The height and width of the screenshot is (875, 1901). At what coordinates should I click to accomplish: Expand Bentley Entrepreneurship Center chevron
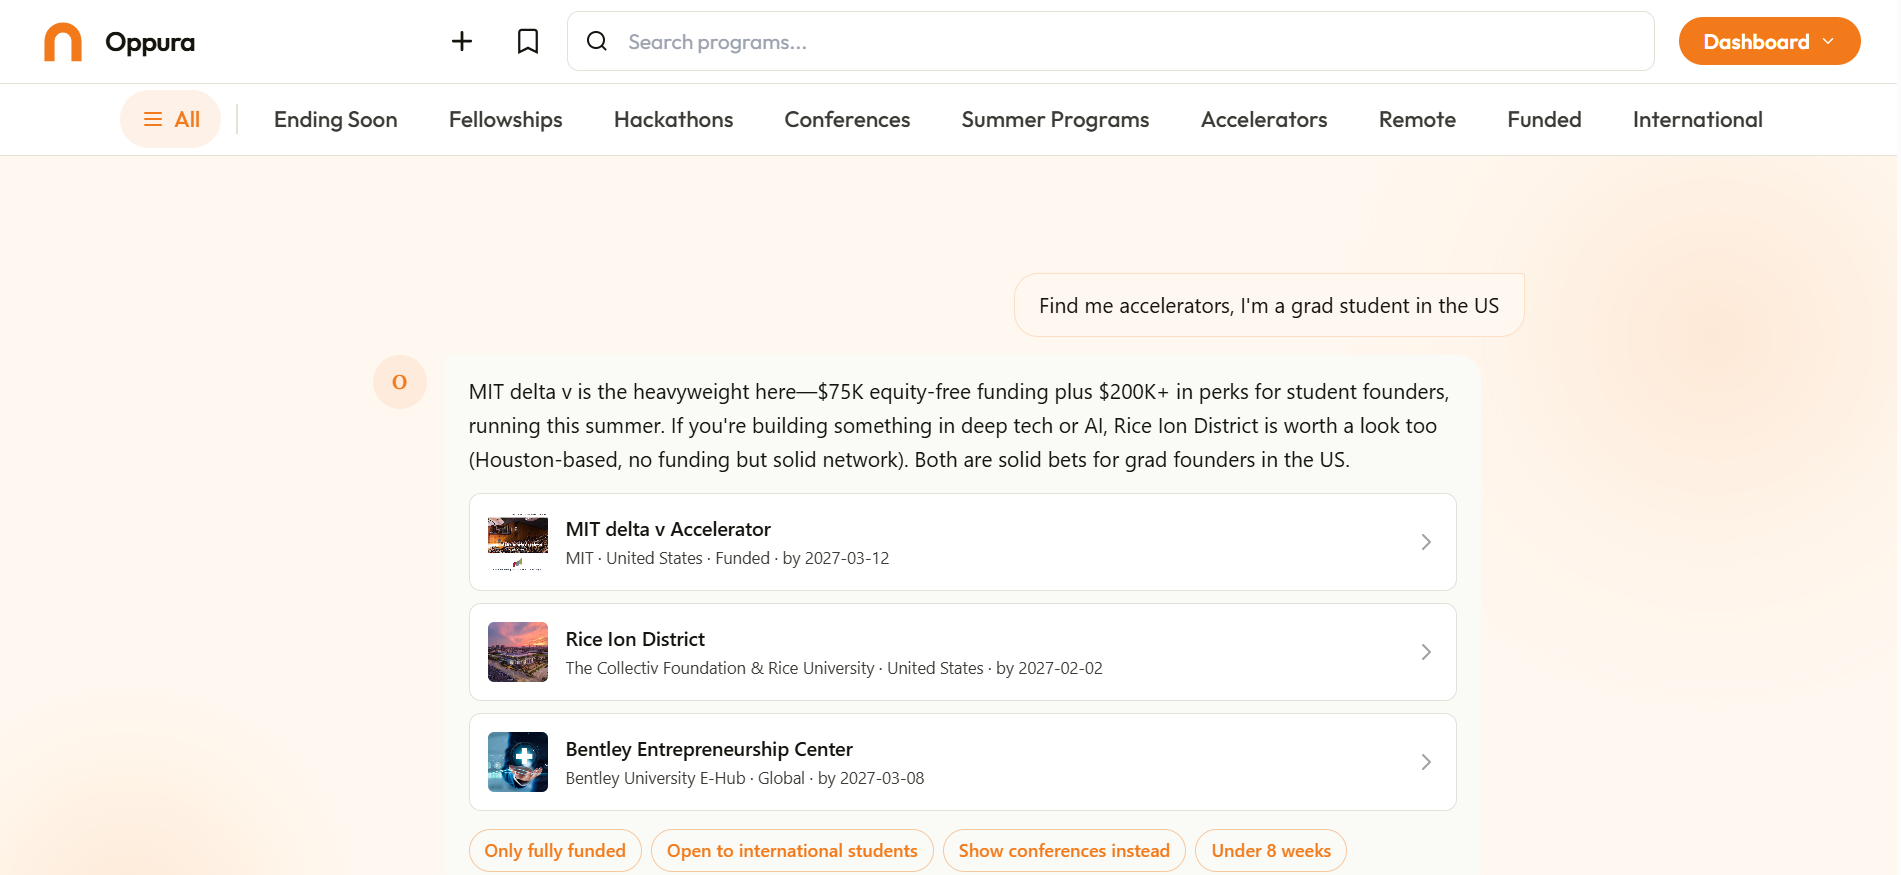[1426, 762]
